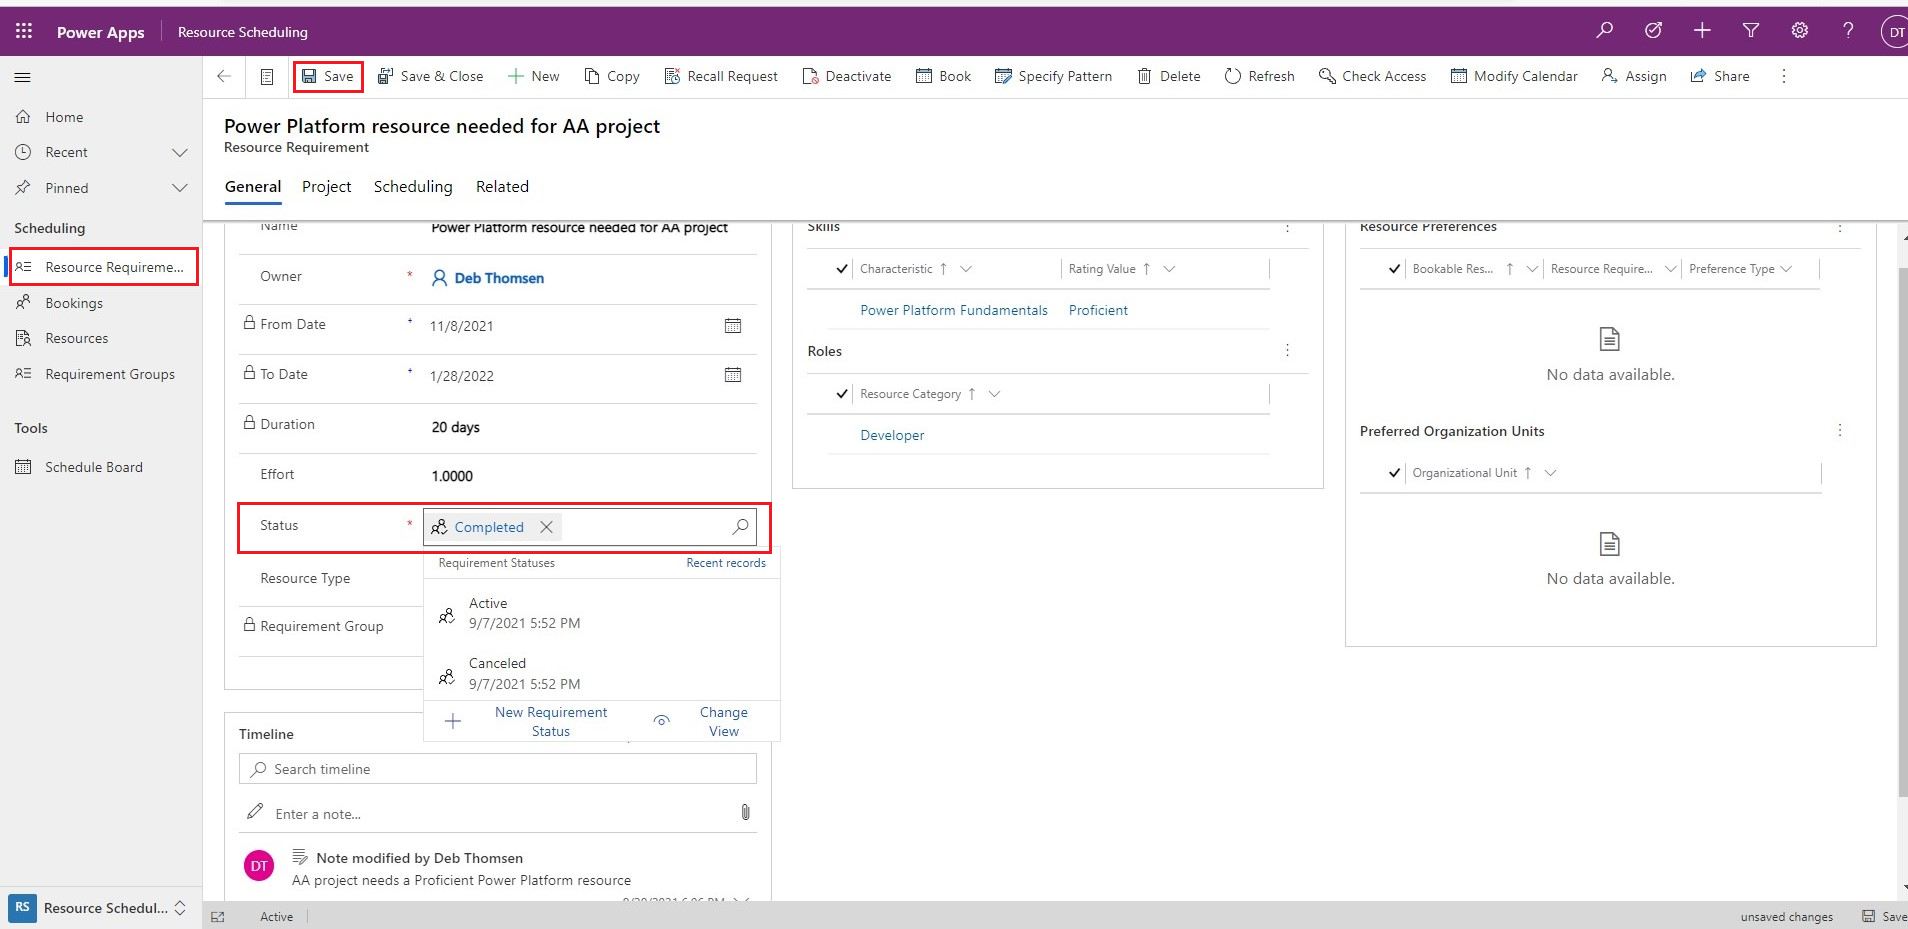The image size is (1908, 929).
Task: Select the Book command
Action: [944, 76]
